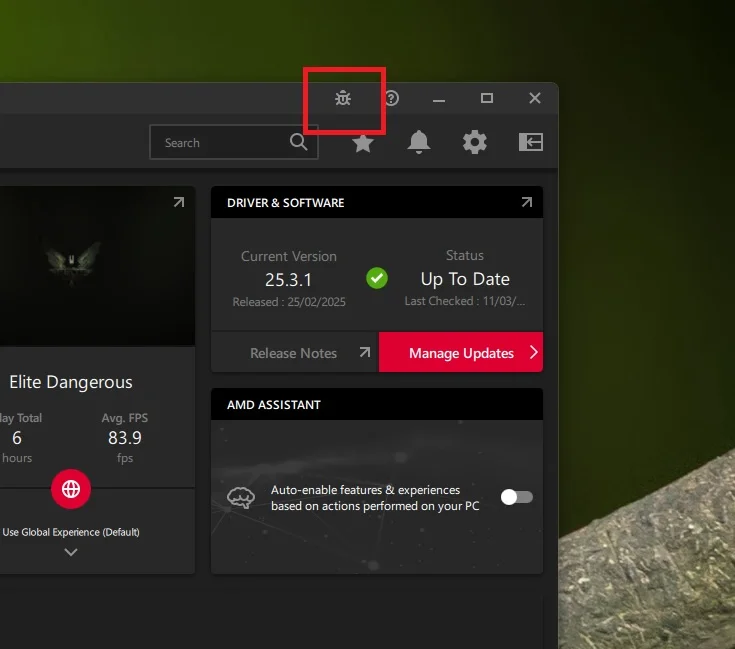Viewport: 735px width, 649px height.
Task: Click the 25.3.1 version number
Action: click(288, 280)
